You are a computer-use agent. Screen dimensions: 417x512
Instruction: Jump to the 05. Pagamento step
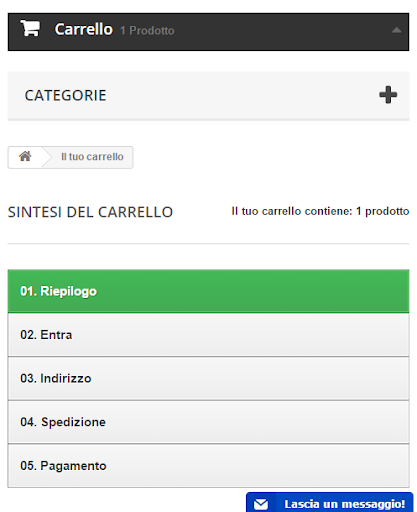pos(208,466)
